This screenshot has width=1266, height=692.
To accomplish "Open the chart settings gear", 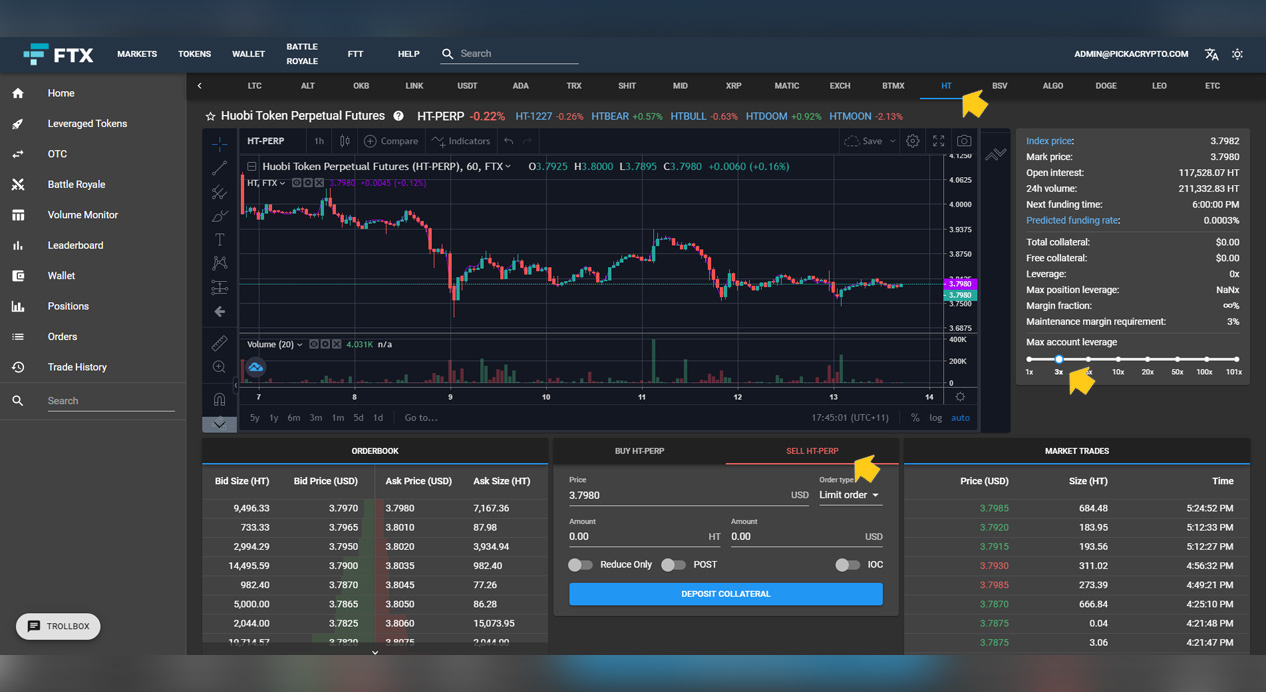I will click(x=912, y=141).
